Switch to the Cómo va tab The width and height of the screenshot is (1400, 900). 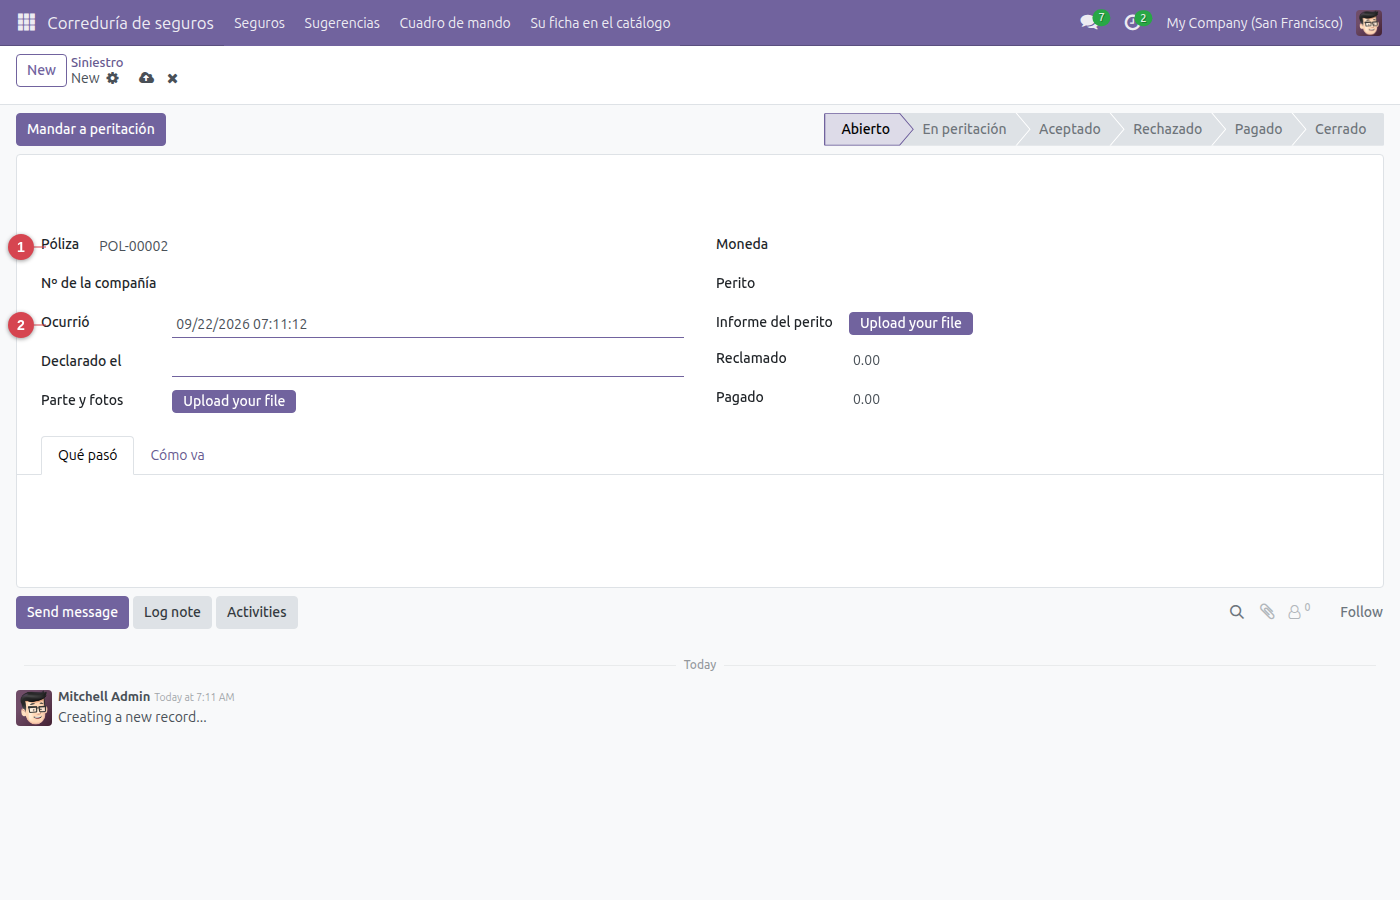click(x=177, y=455)
